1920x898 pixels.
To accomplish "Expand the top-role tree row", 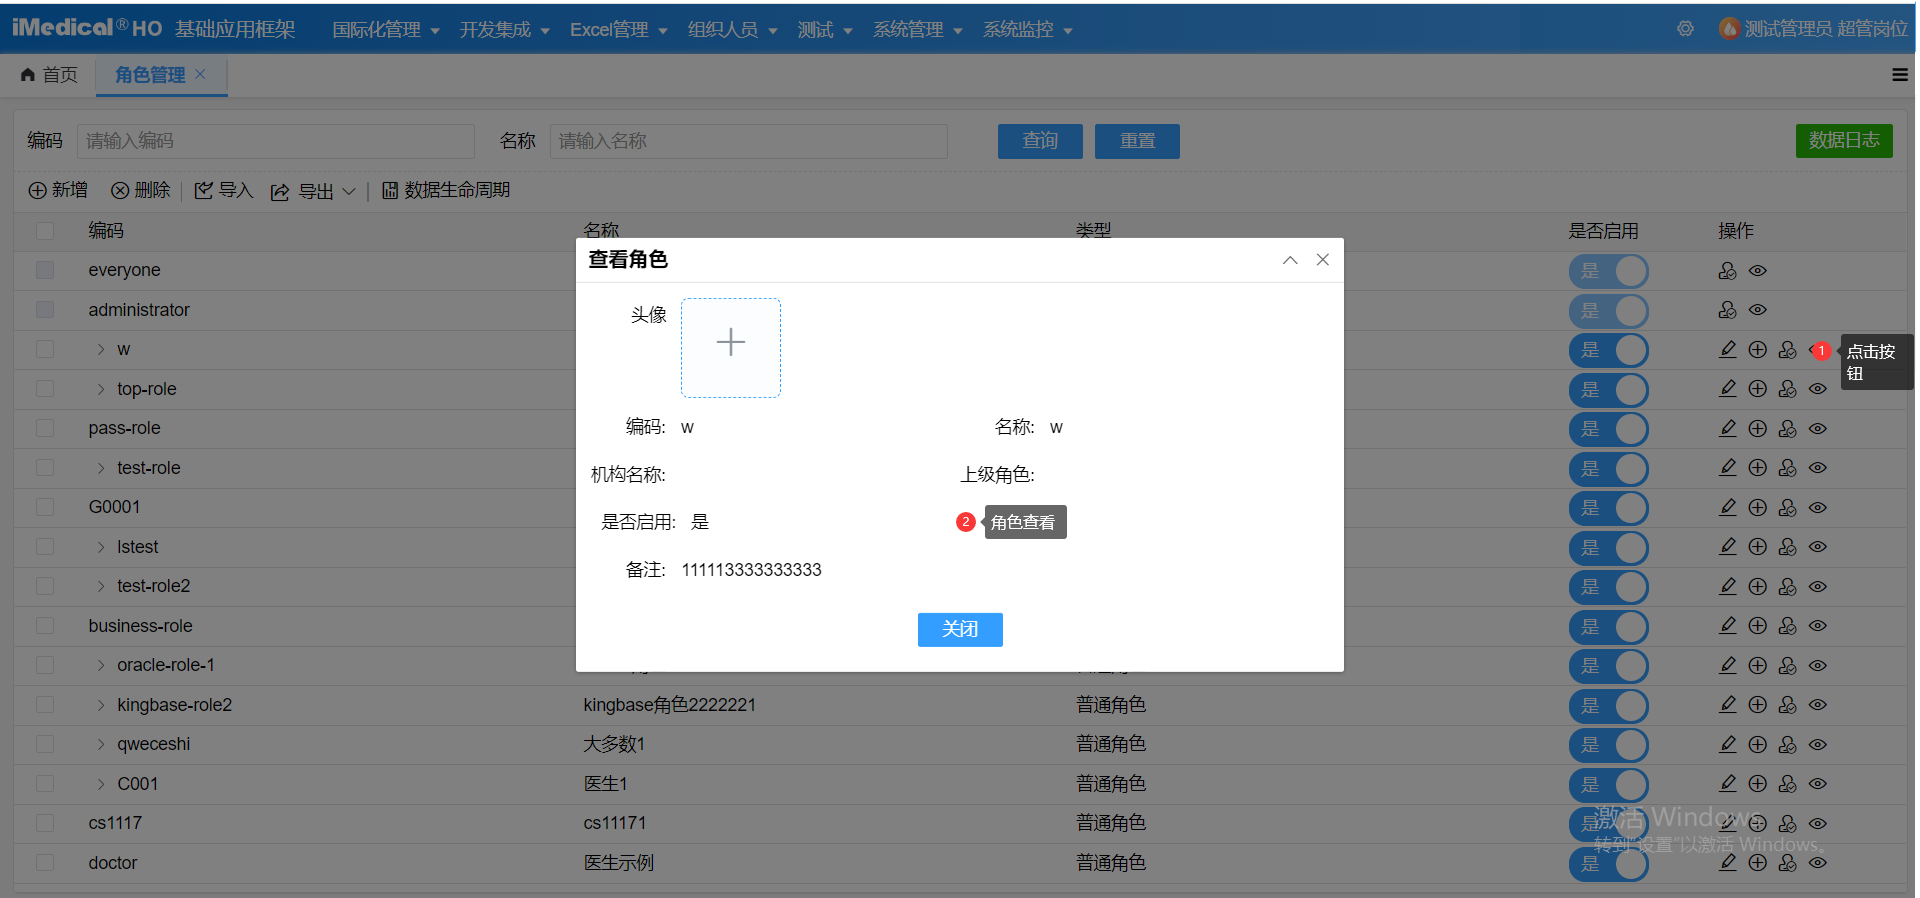I will tap(101, 389).
